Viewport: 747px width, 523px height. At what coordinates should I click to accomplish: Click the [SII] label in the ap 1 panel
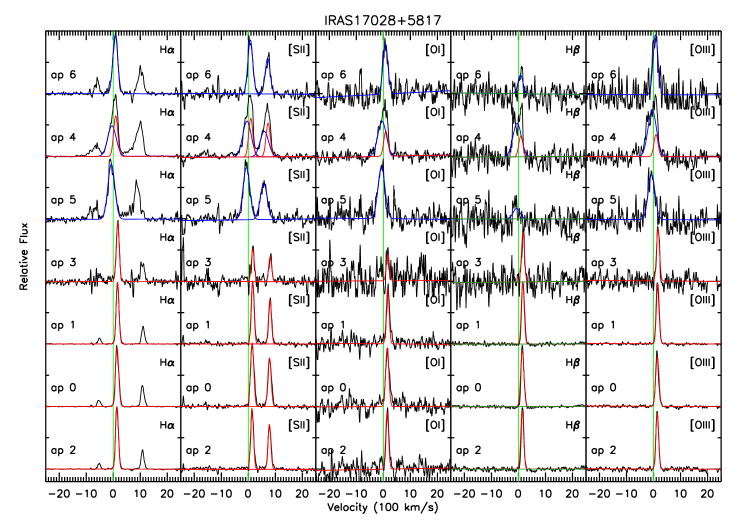click(x=299, y=300)
